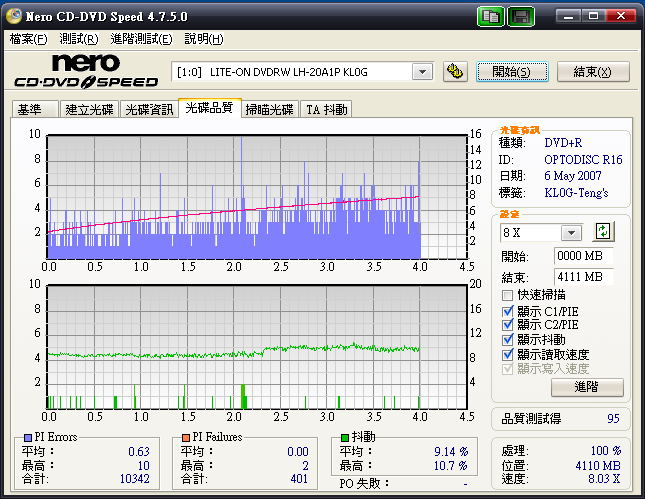
Task: Click the 開始(S) button
Action: pyautogui.click(x=512, y=72)
